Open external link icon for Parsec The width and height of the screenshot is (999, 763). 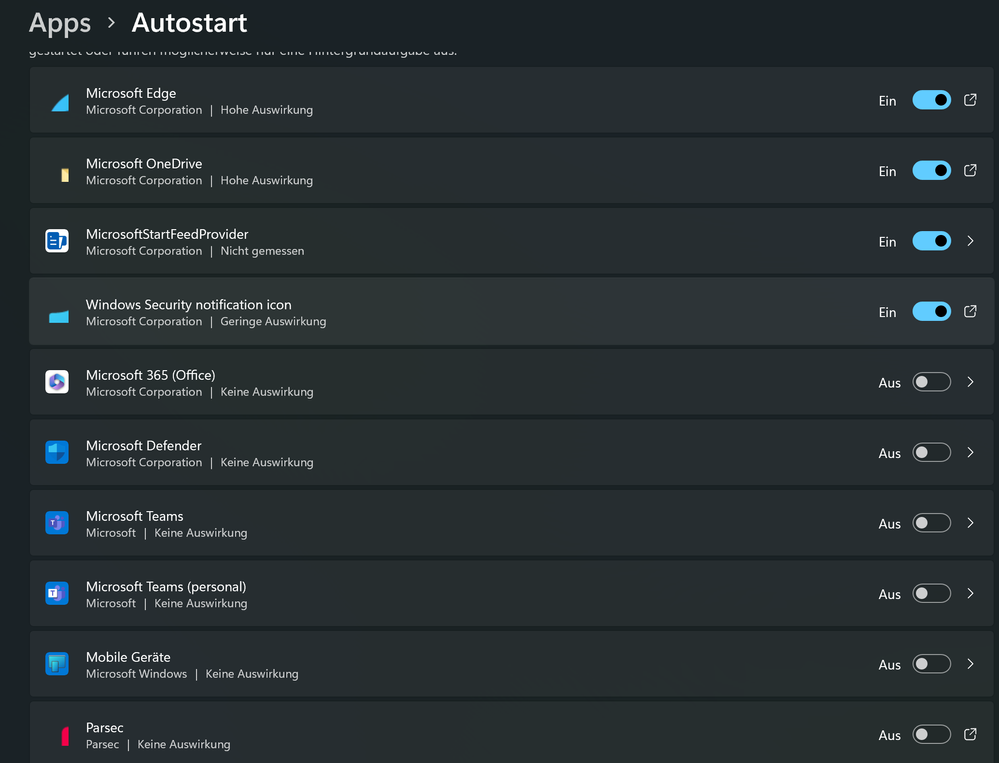tap(970, 734)
